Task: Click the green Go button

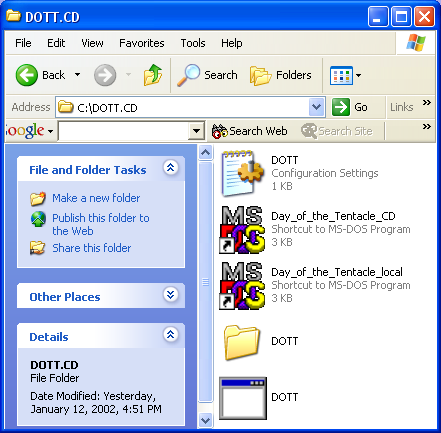Action: coord(350,107)
